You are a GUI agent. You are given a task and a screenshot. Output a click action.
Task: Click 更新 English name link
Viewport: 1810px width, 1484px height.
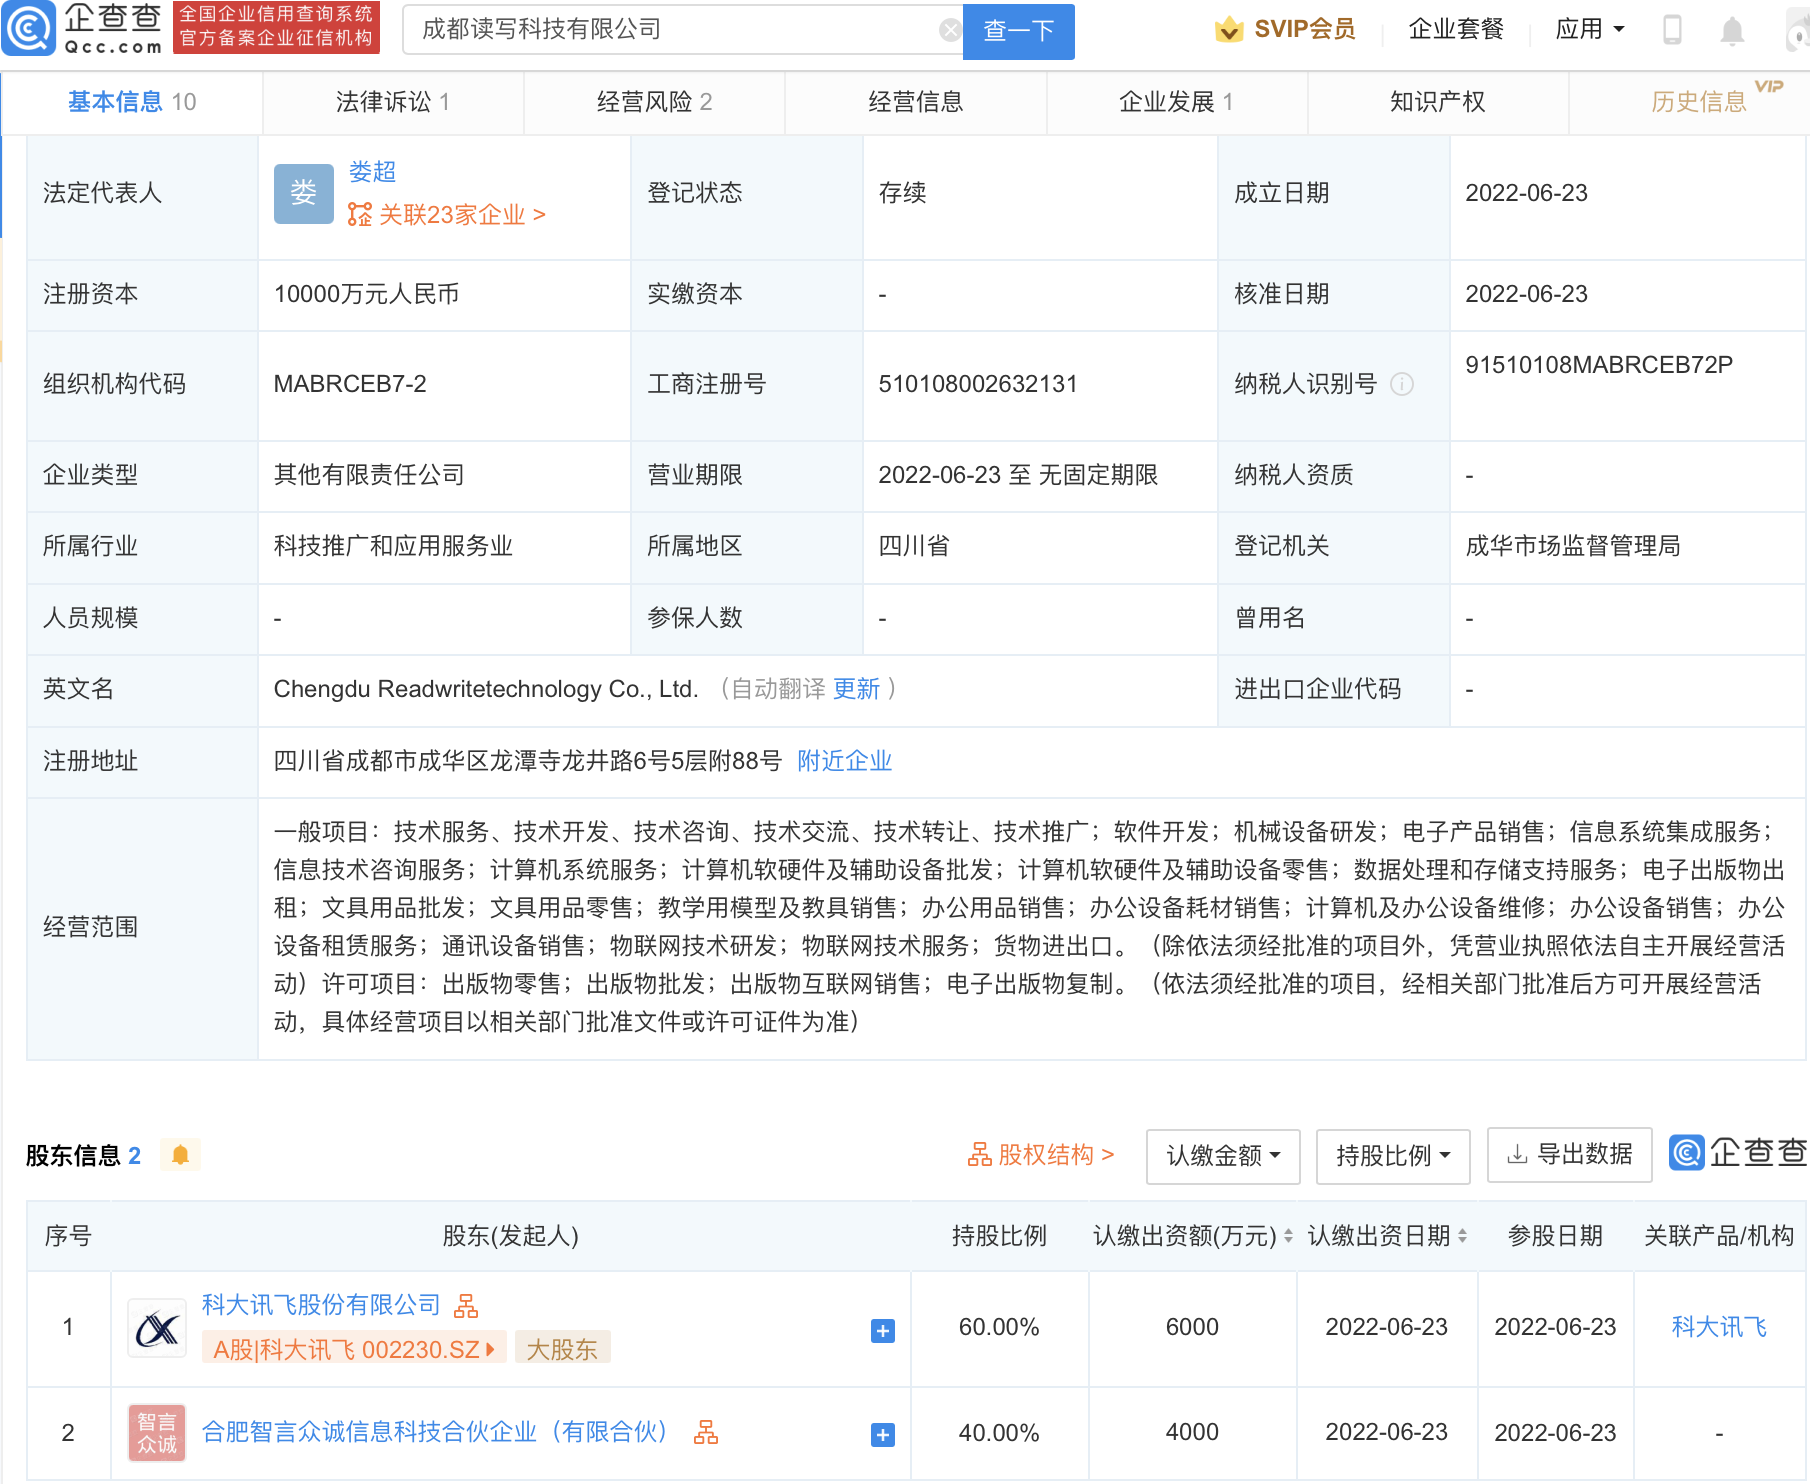point(857,689)
